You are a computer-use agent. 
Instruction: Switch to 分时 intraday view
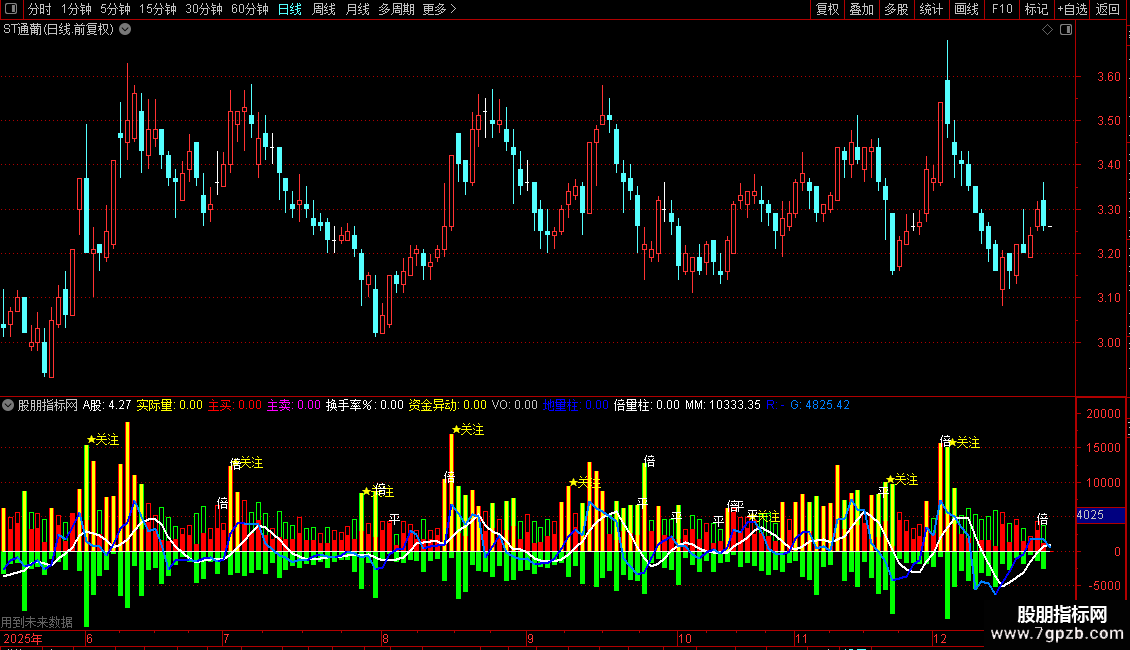(40, 9)
